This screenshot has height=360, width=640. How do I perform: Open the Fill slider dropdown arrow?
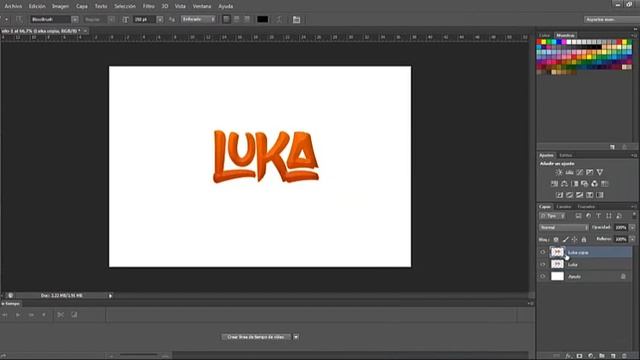coord(632,239)
